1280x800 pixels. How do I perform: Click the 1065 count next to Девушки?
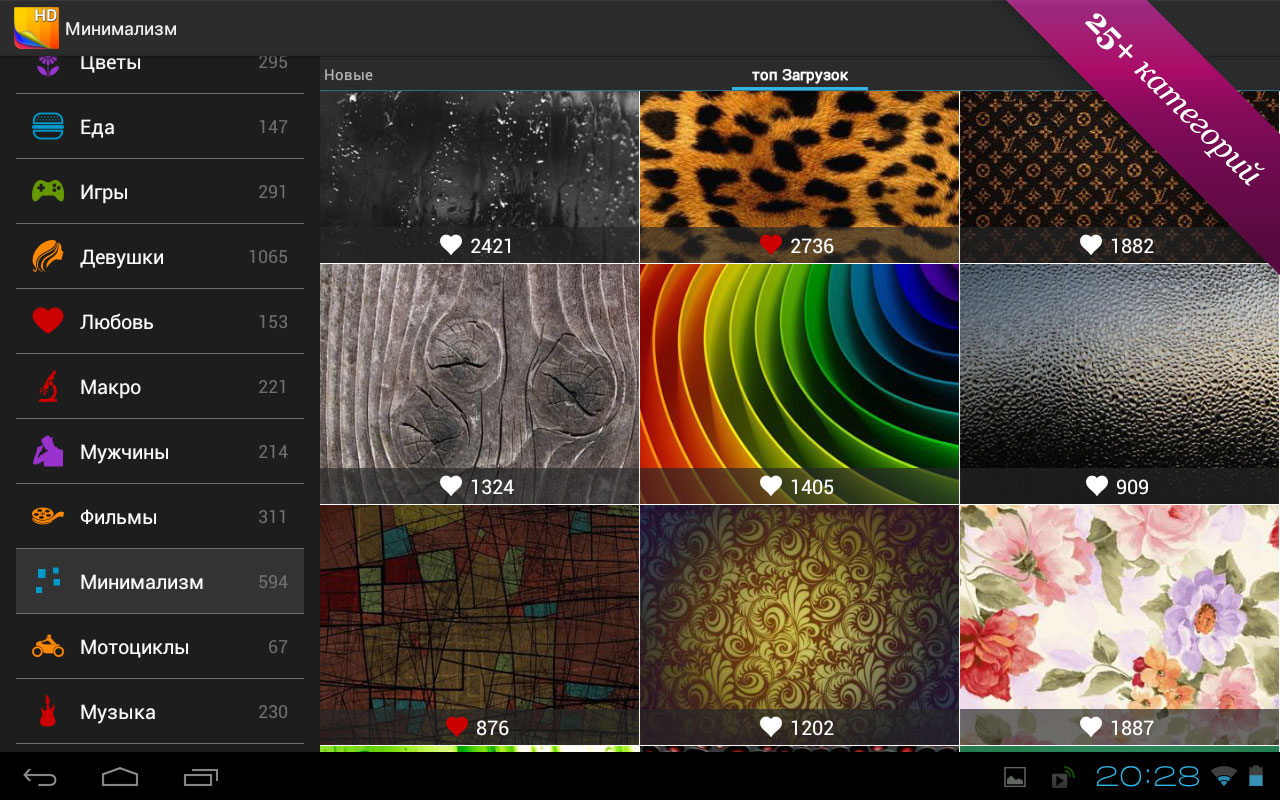click(268, 257)
